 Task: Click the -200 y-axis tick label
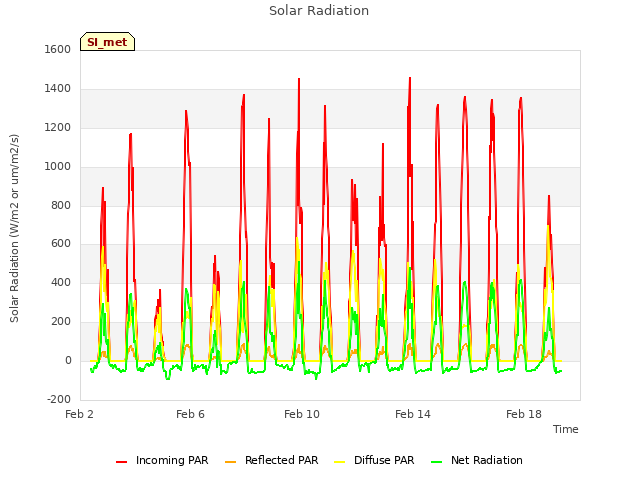click(x=59, y=399)
